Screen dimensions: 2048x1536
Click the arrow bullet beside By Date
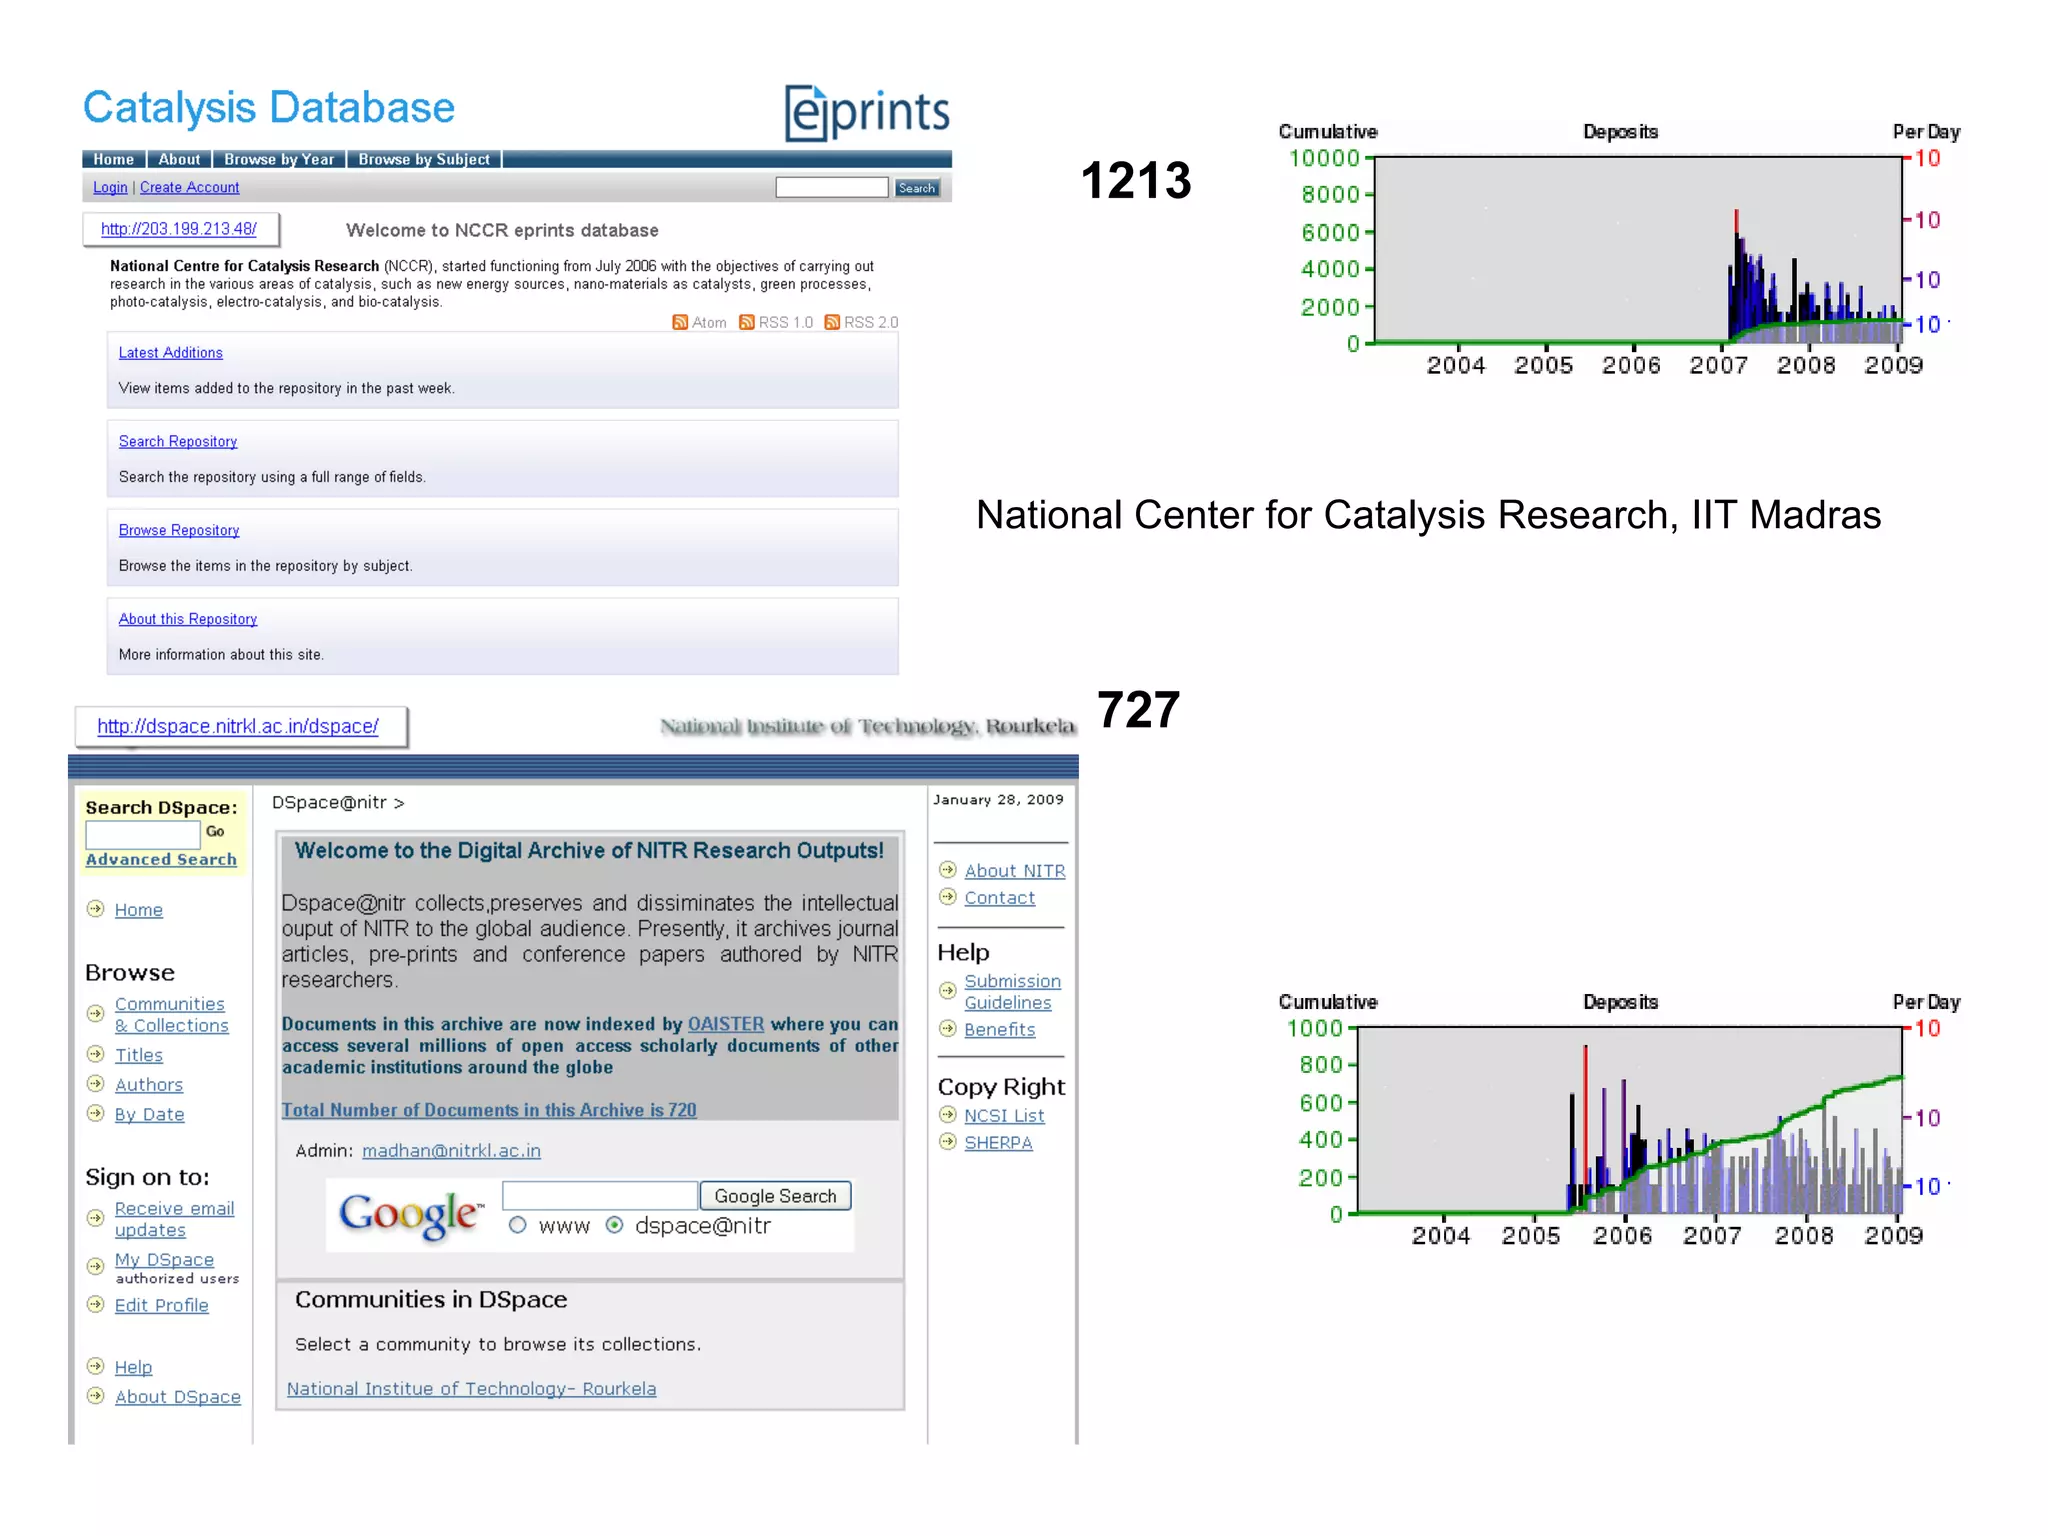coord(96,1113)
